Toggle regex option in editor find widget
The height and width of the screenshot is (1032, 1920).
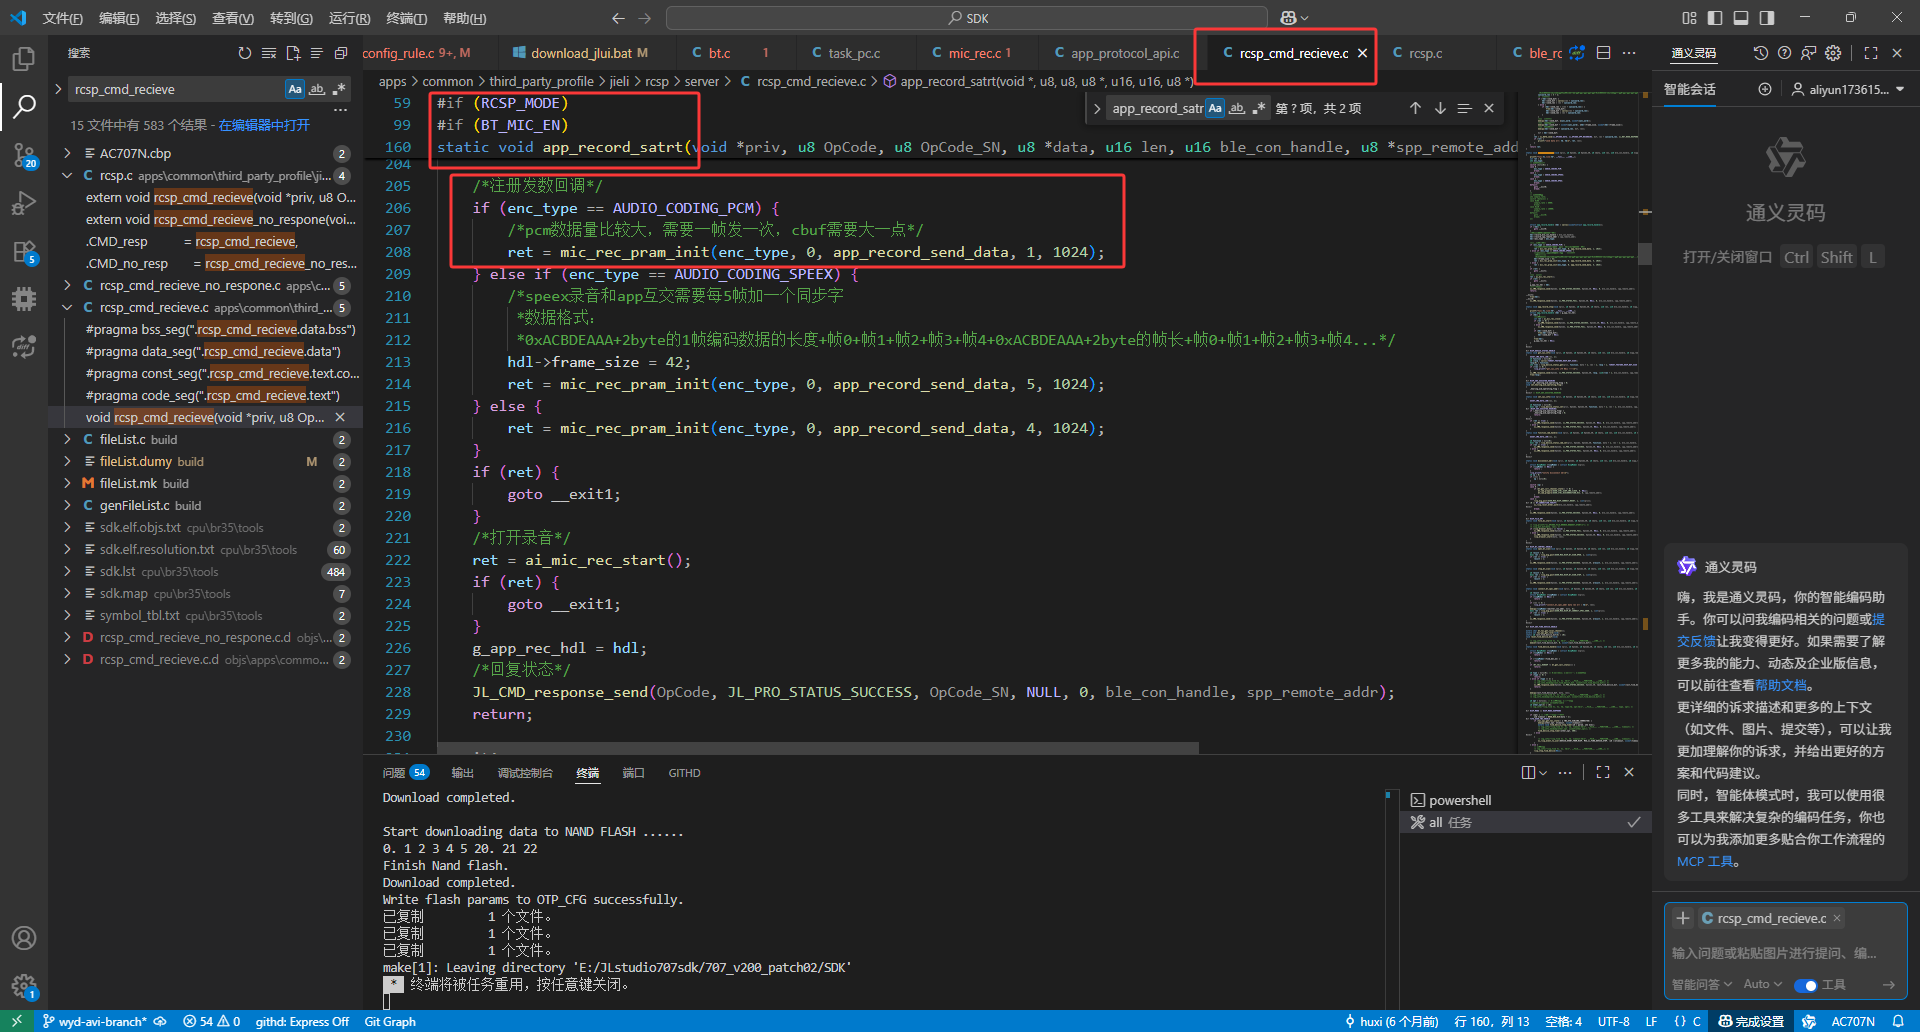(1259, 108)
